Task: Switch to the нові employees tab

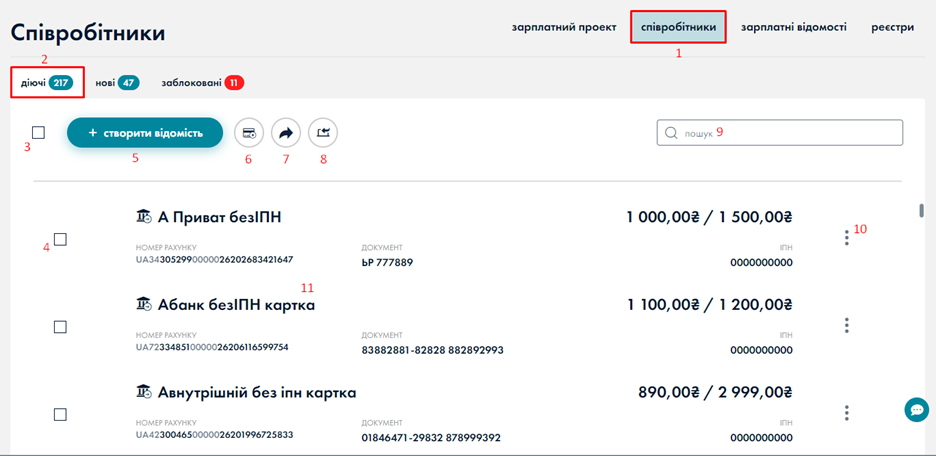Action: pyautogui.click(x=116, y=83)
